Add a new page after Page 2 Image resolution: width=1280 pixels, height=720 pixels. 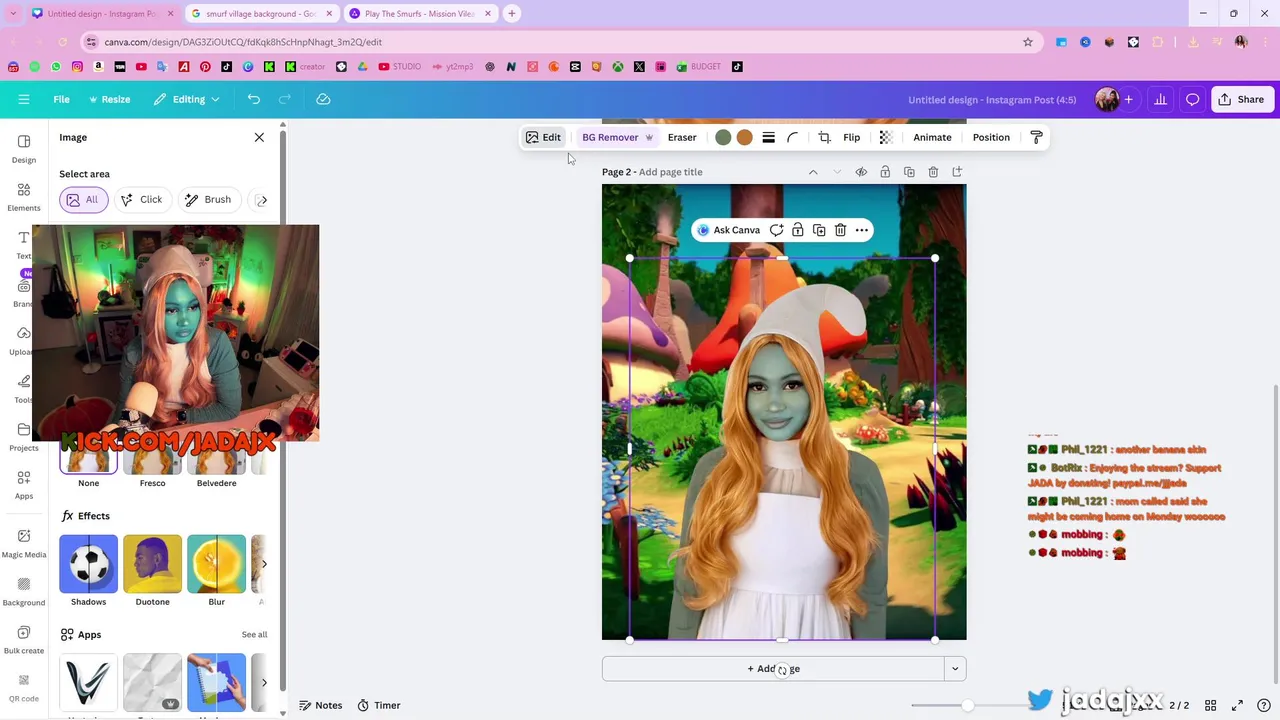pyautogui.click(x=957, y=172)
